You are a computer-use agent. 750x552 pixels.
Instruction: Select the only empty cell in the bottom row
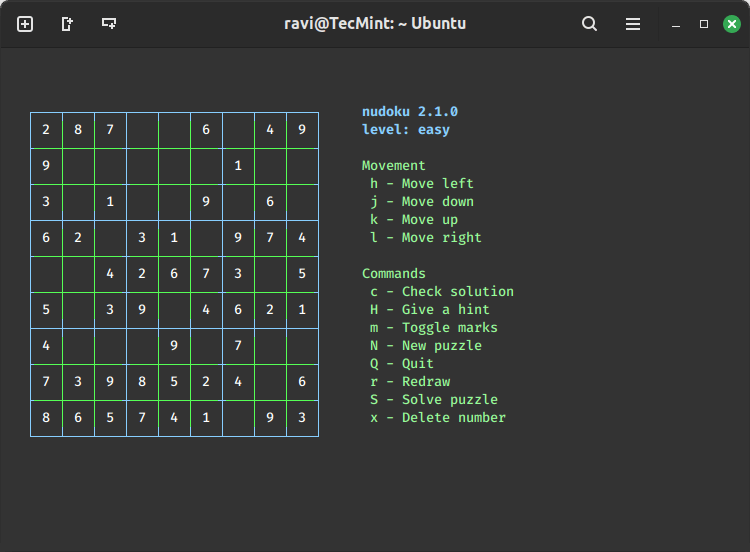pos(238,418)
